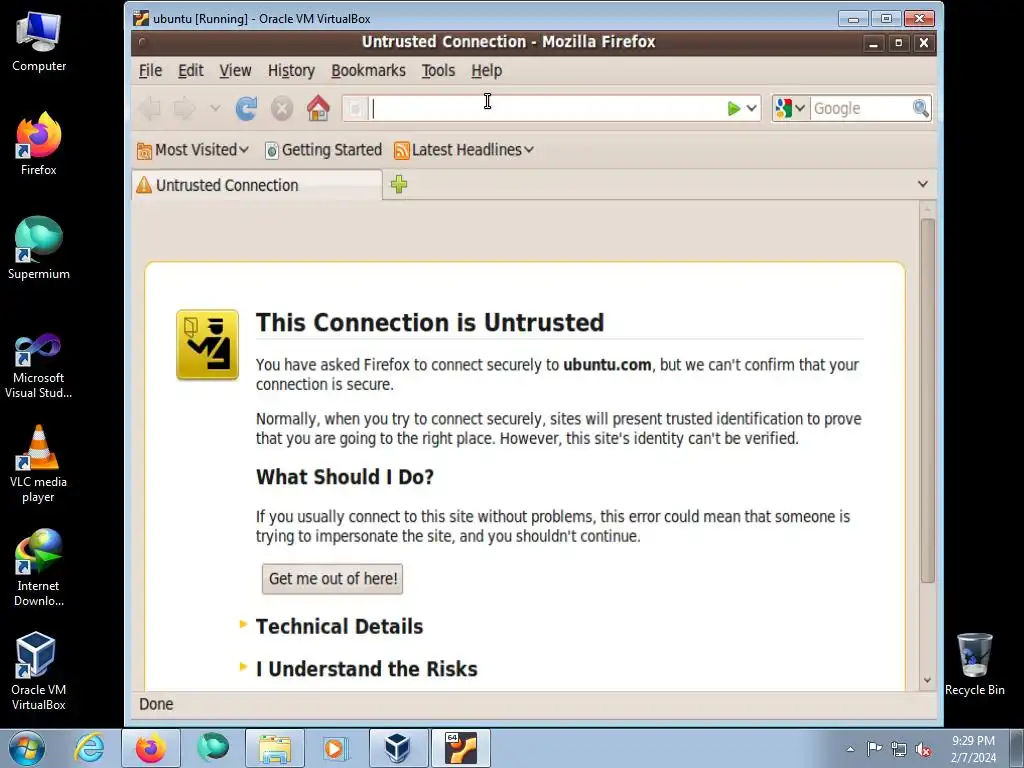Click the Firefox forward arrow button

click(185, 108)
